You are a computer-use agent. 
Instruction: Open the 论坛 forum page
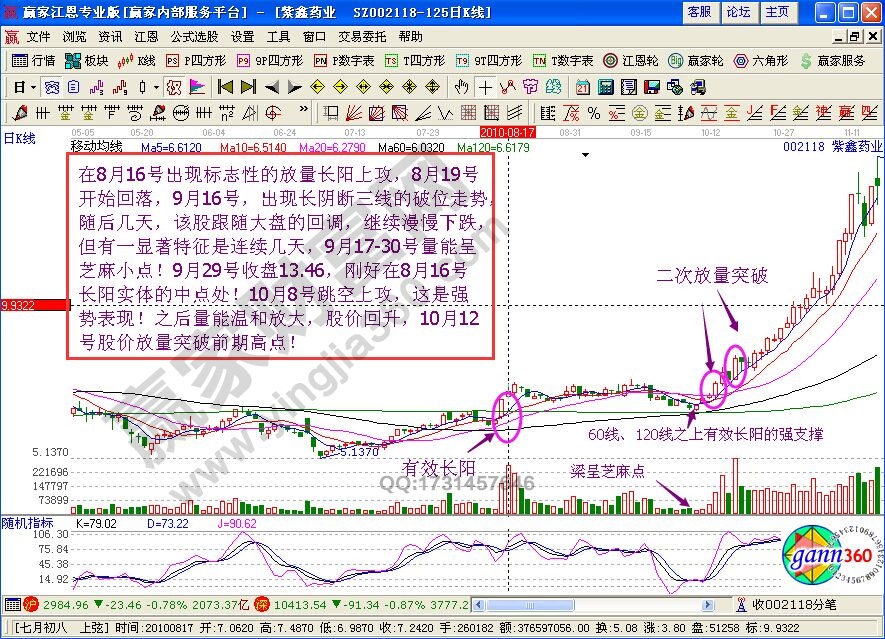[738, 11]
